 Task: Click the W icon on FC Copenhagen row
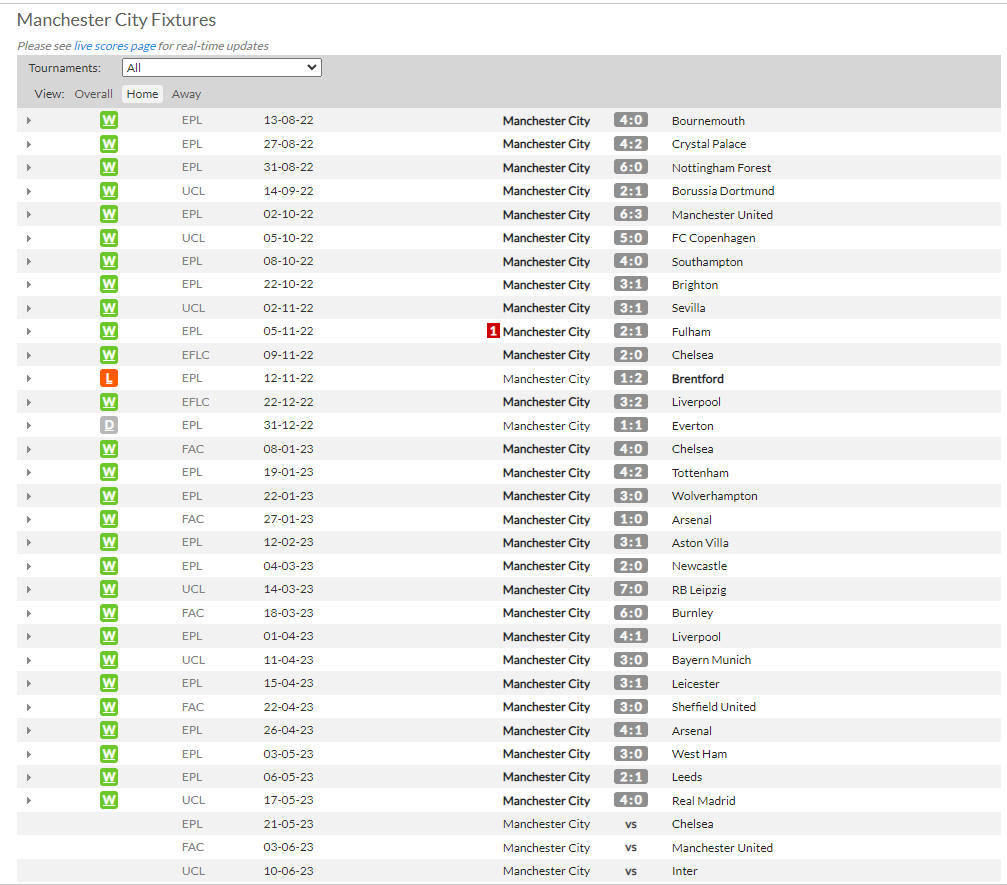(109, 238)
